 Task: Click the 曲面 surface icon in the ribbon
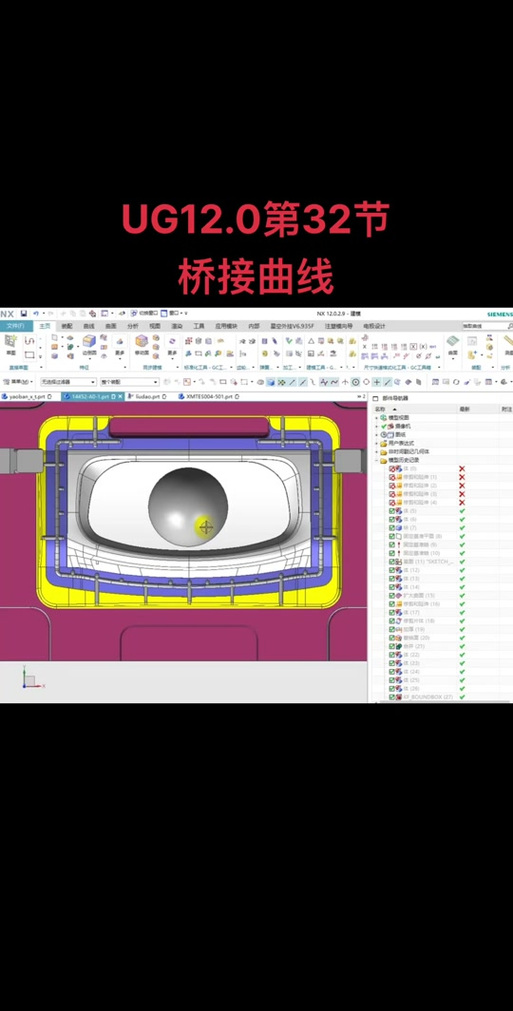pos(452,345)
